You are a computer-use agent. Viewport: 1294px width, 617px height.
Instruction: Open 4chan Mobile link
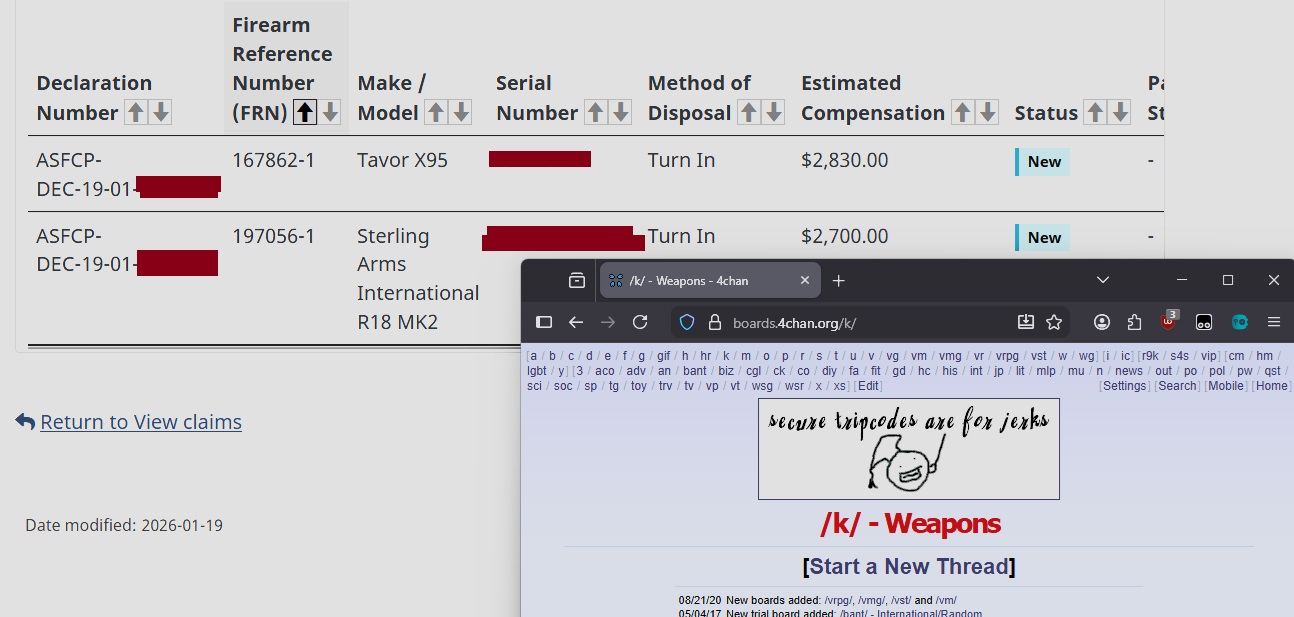1225,386
